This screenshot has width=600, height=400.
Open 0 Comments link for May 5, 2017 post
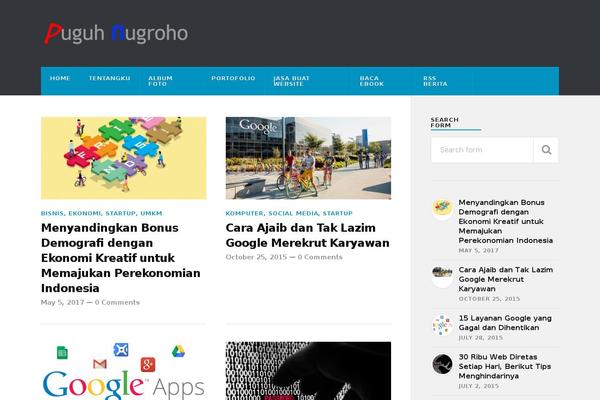coord(117,302)
